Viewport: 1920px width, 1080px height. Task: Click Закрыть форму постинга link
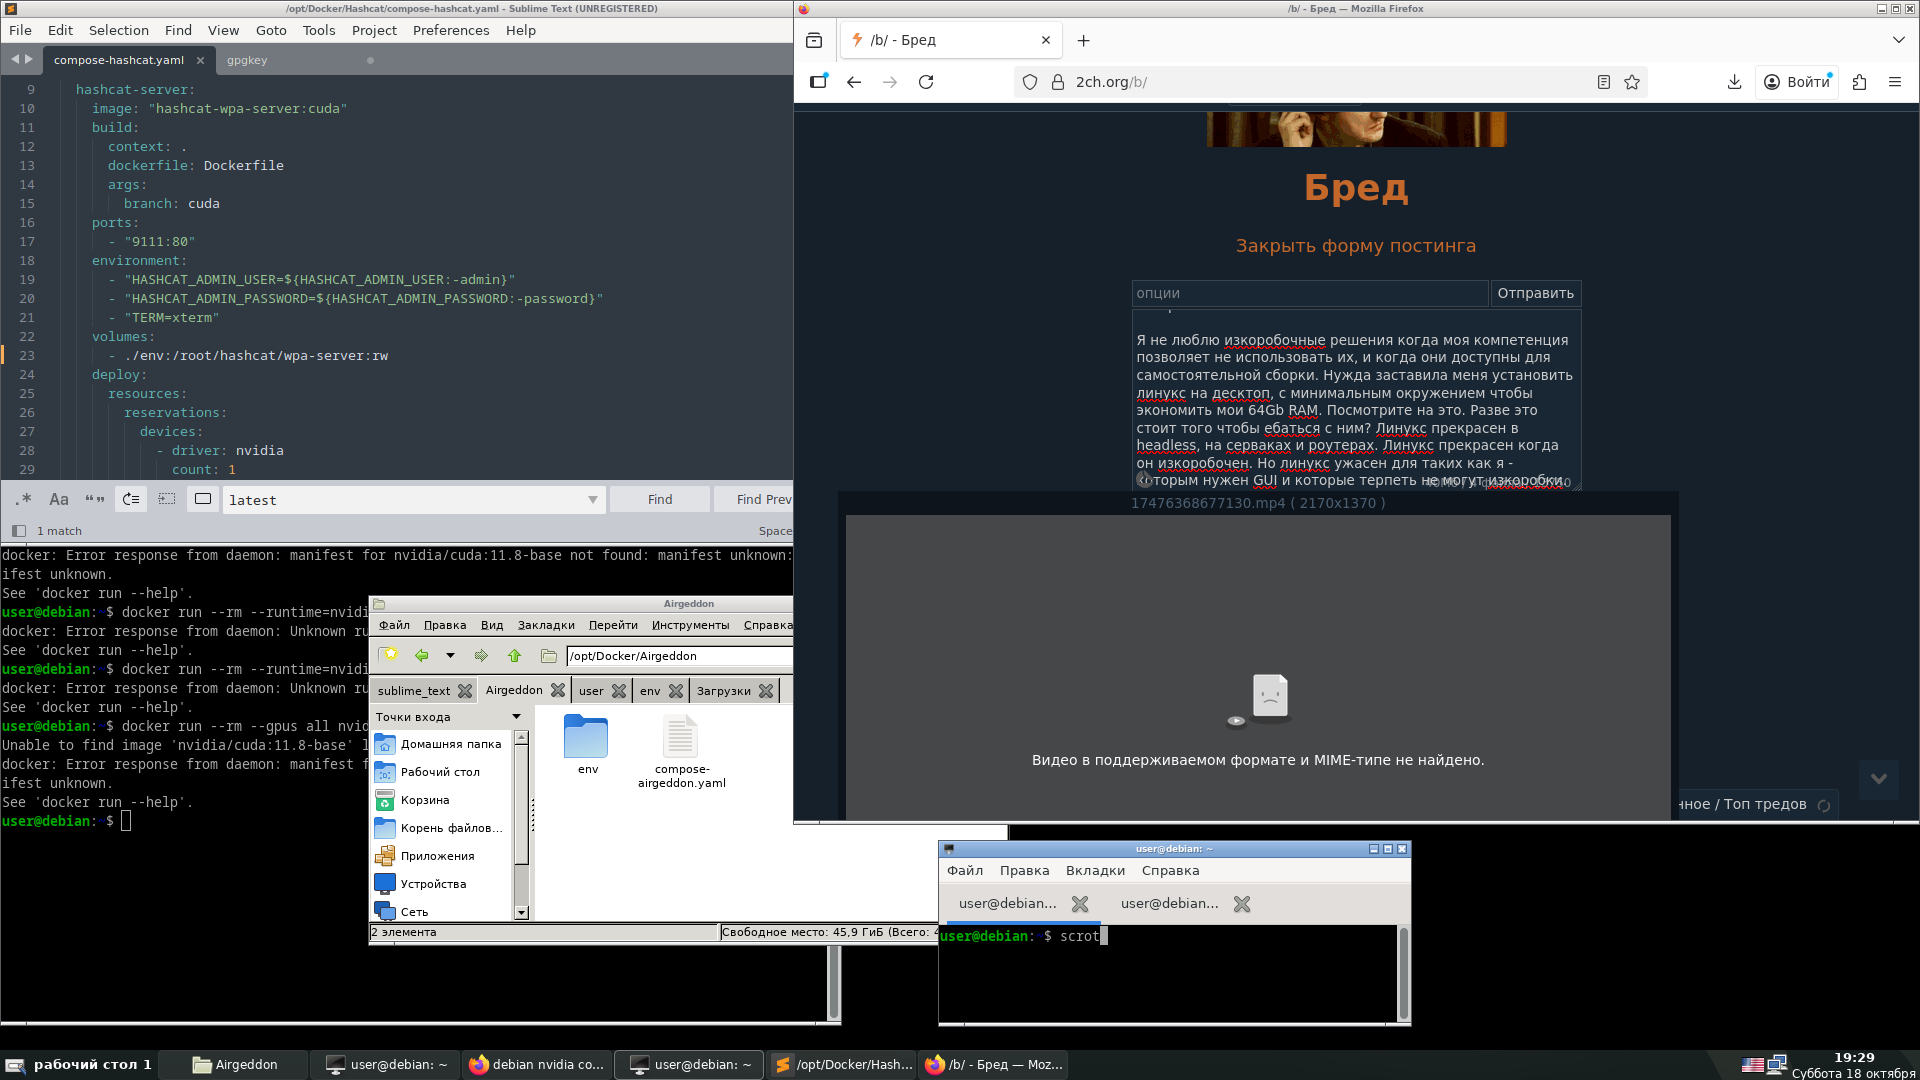click(x=1355, y=246)
